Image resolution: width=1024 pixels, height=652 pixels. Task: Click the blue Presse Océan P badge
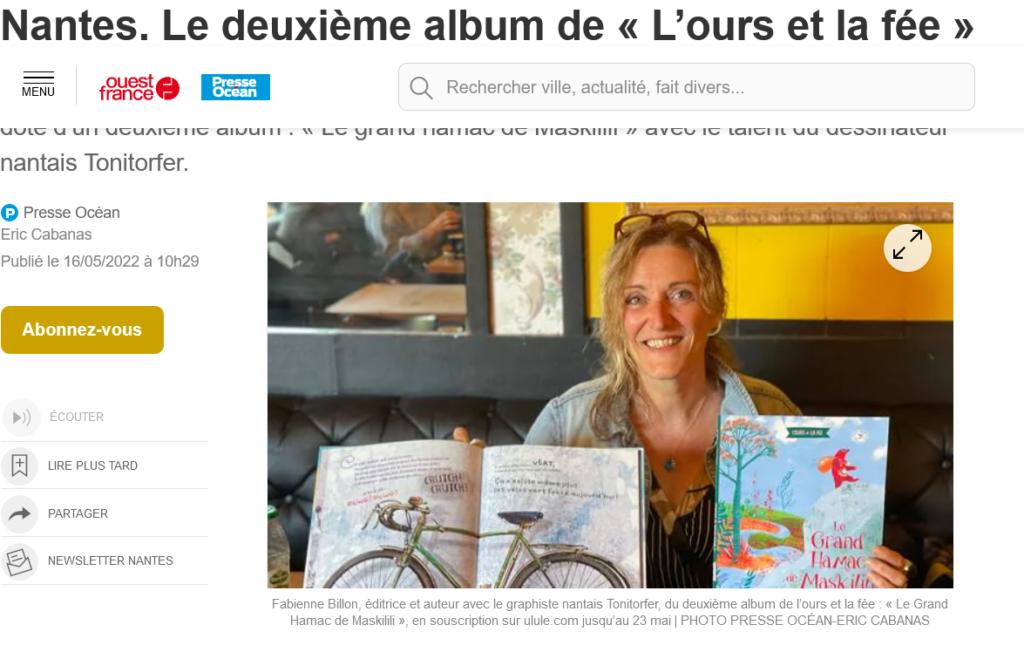pyautogui.click(x=9, y=213)
